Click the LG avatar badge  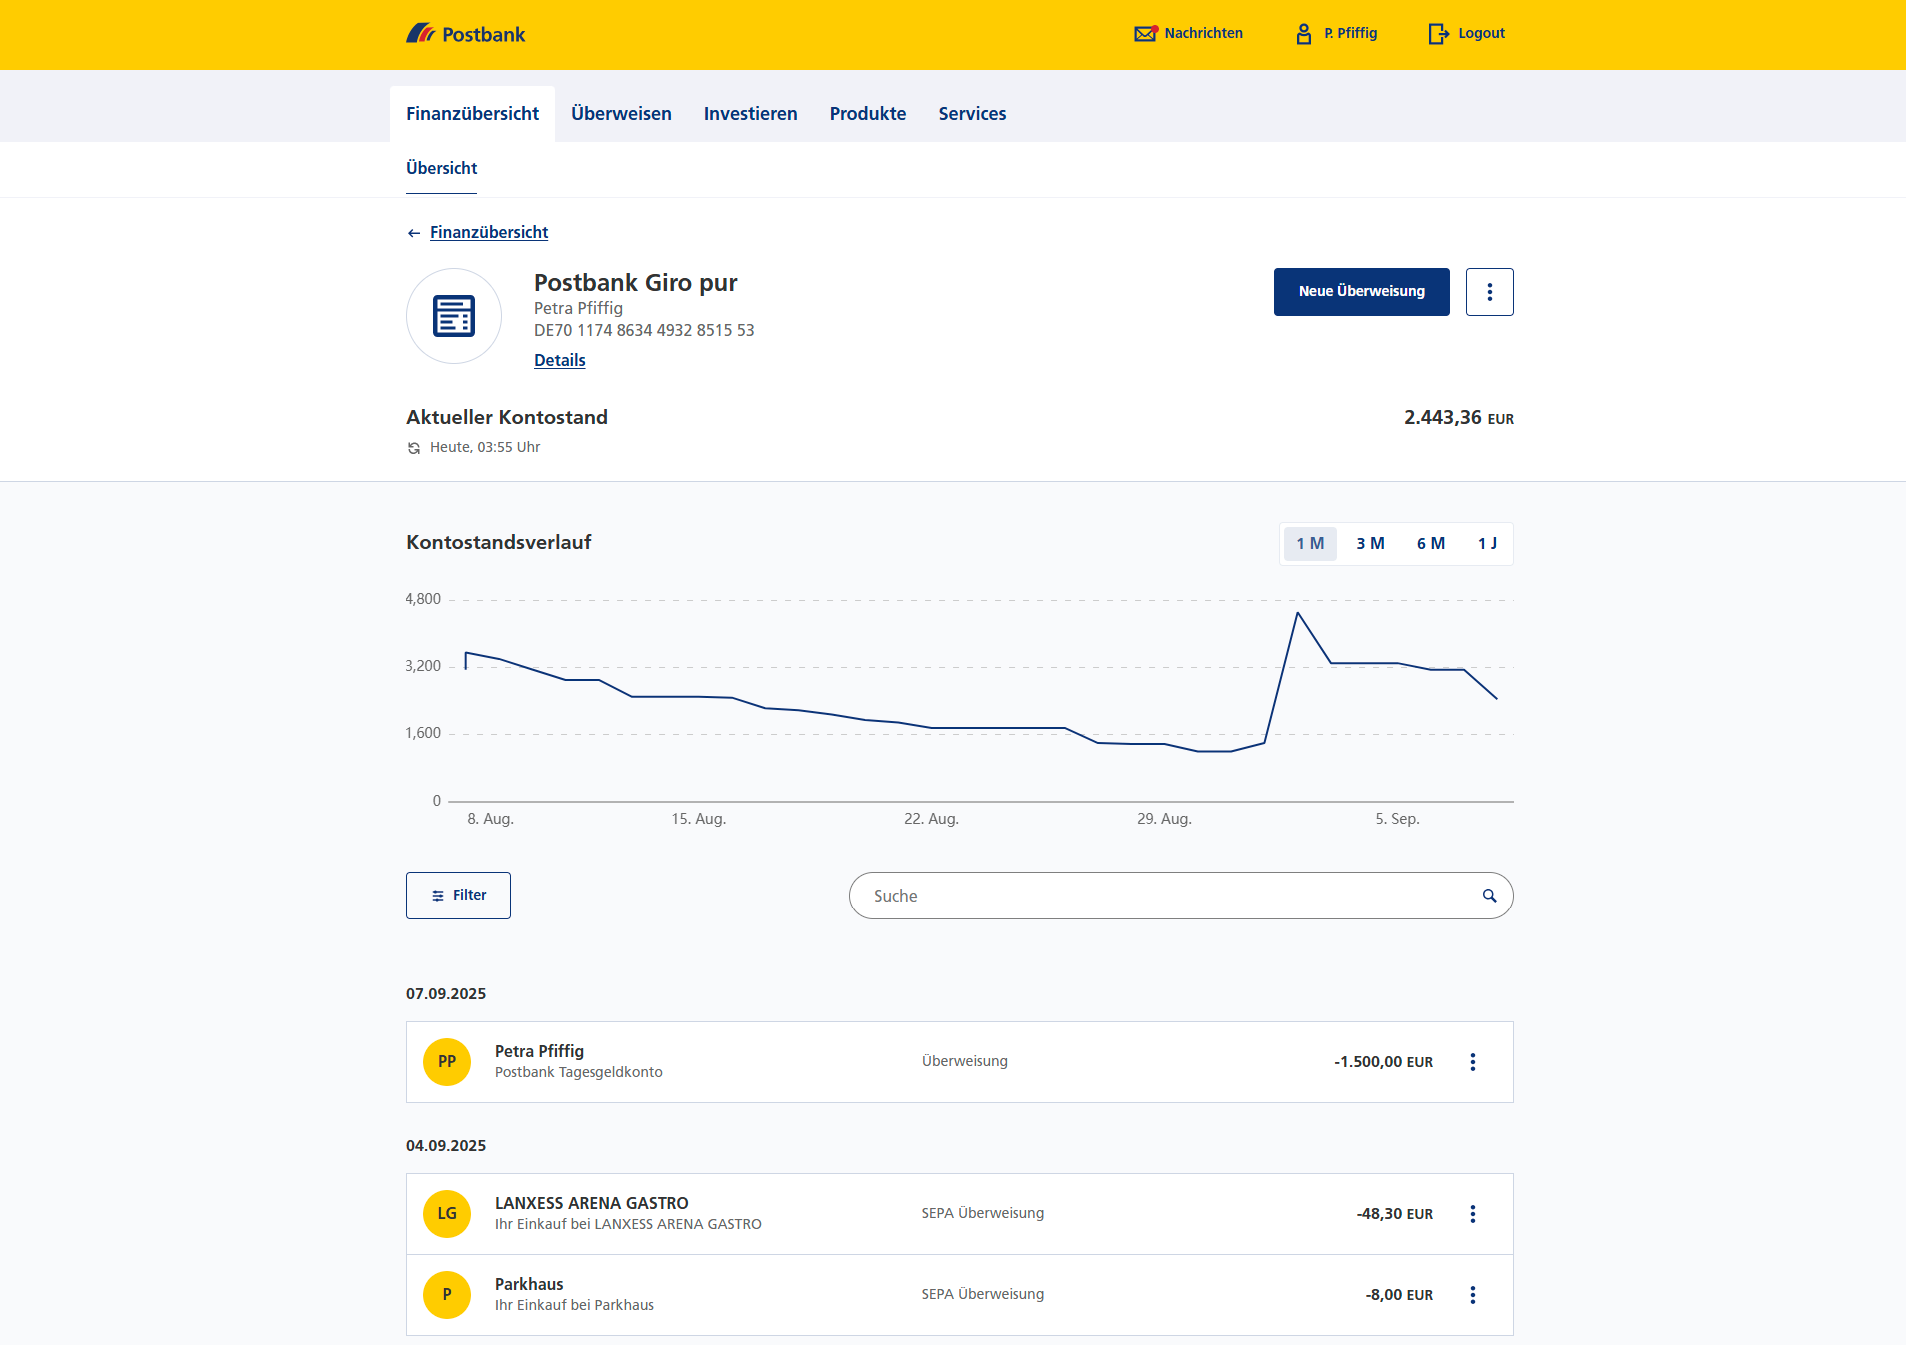tap(447, 1214)
